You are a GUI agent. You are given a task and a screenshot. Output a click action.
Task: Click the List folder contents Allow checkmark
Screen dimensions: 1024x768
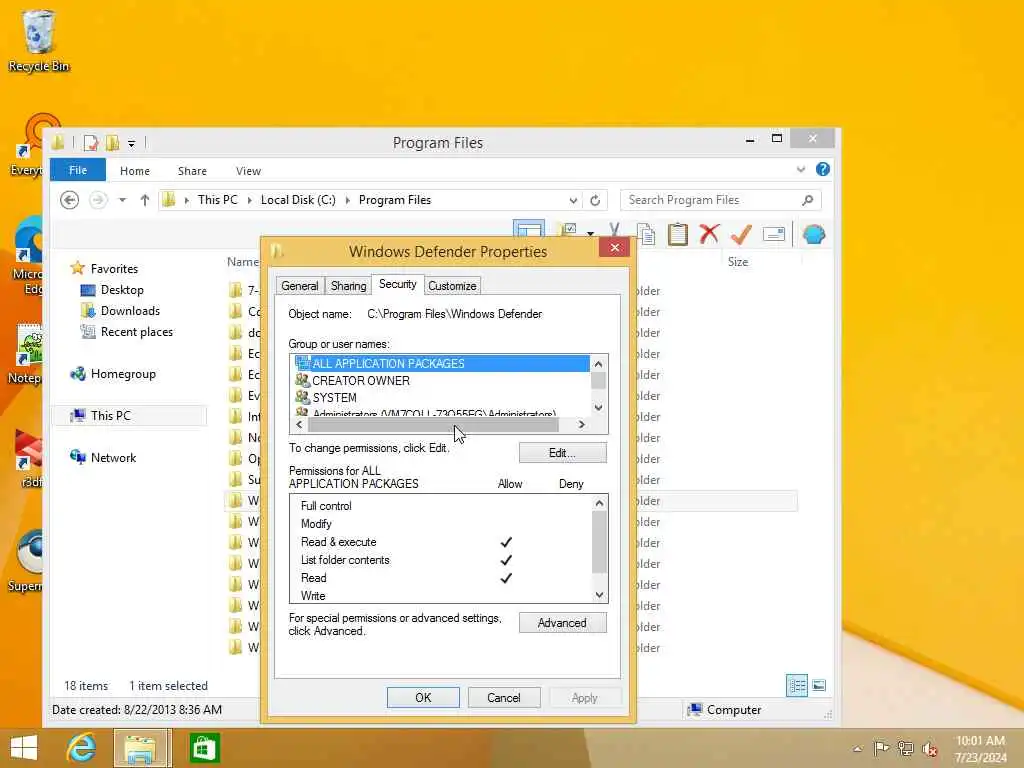[506, 560]
